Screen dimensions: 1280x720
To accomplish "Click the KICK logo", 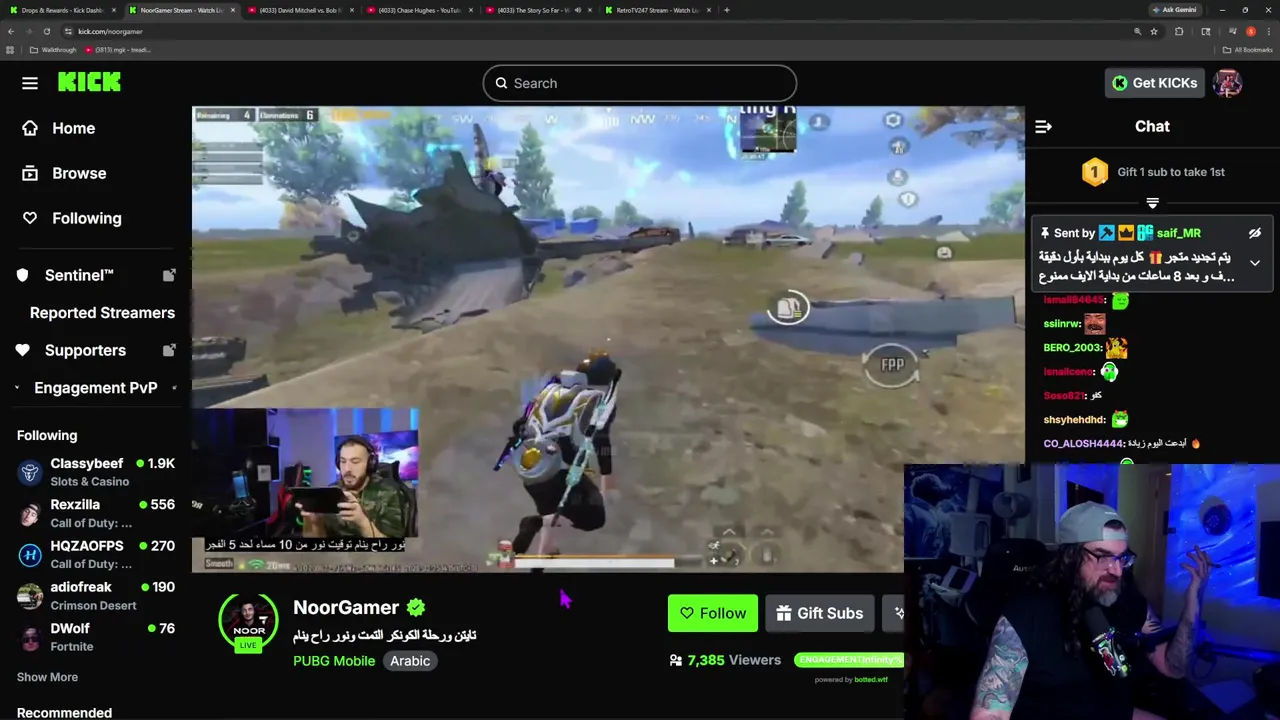I will 89,83.
